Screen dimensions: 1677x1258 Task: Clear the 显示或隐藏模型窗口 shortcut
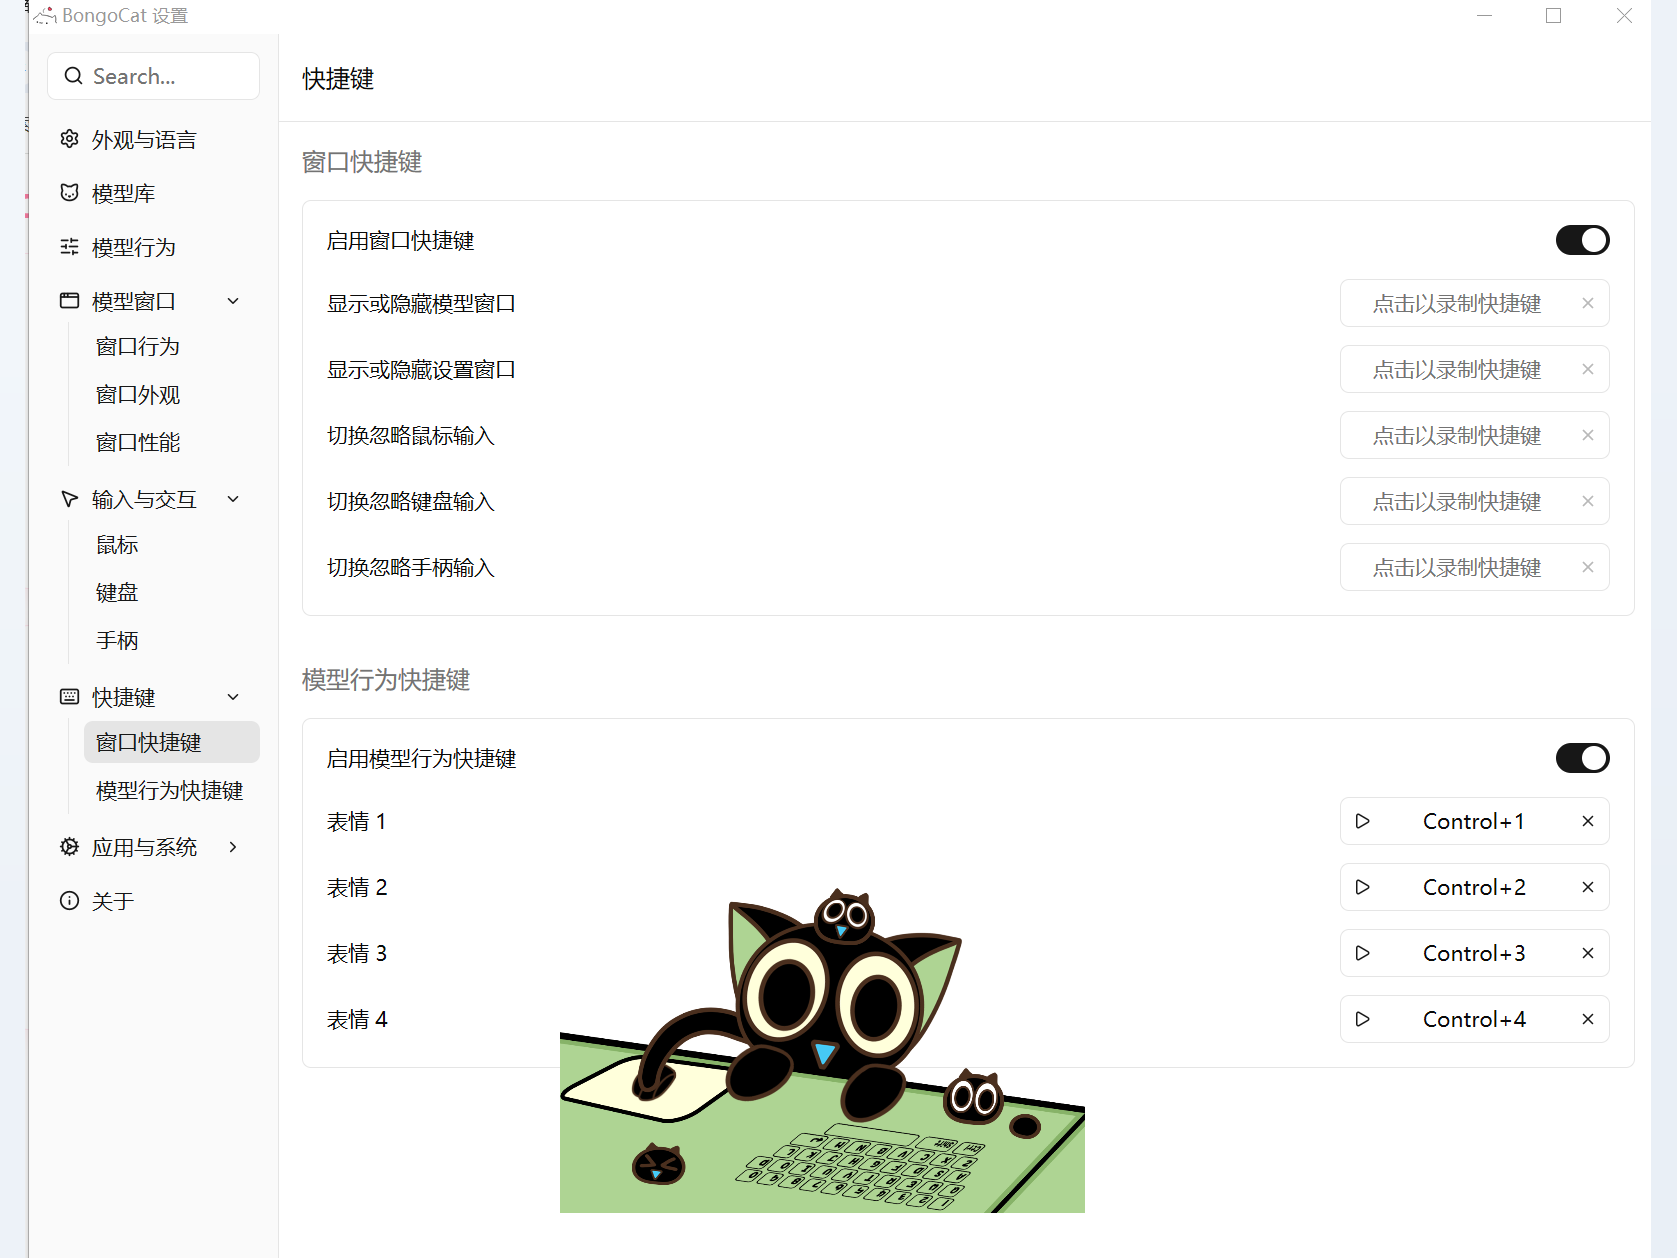click(x=1588, y=303)
